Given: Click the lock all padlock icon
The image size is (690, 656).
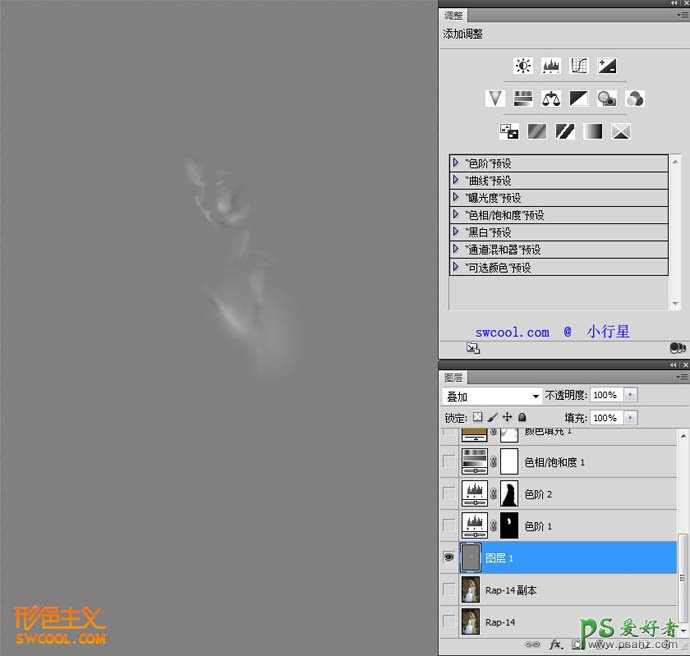Looking at the screenshot, I should click(522, 417).
